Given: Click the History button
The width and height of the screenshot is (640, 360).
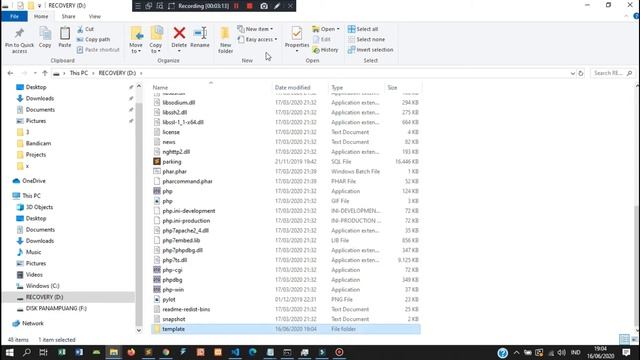Looking at the screenshot, I should (325, 50).
